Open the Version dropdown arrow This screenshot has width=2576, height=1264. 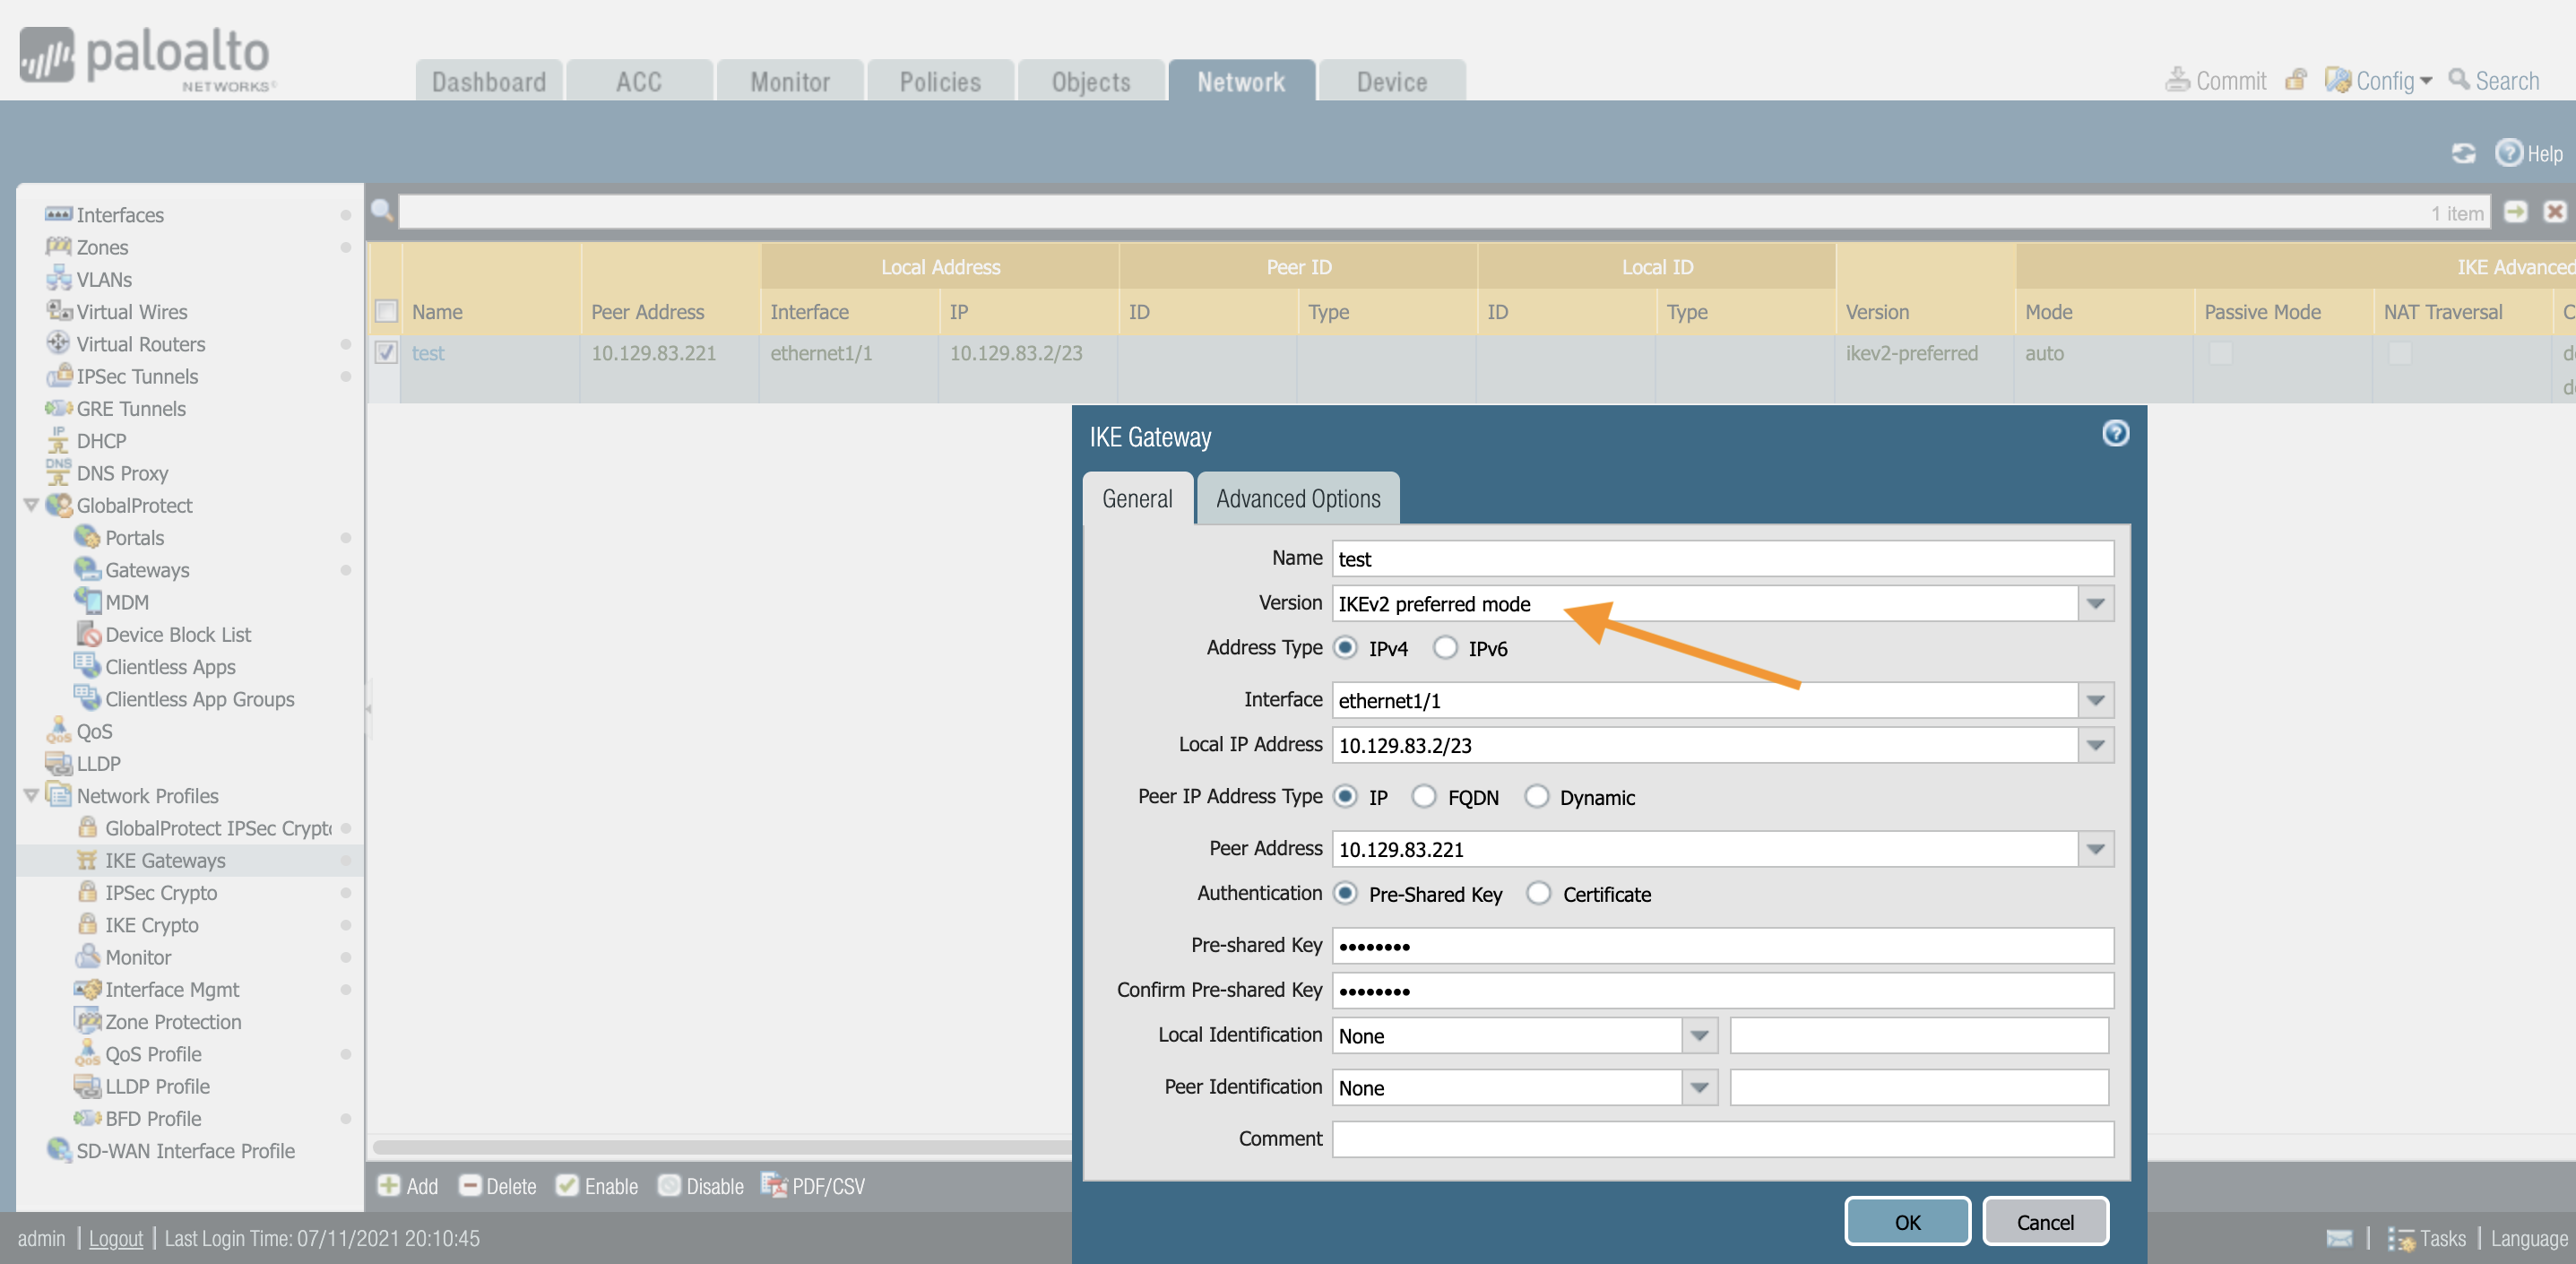(2095, 604)
